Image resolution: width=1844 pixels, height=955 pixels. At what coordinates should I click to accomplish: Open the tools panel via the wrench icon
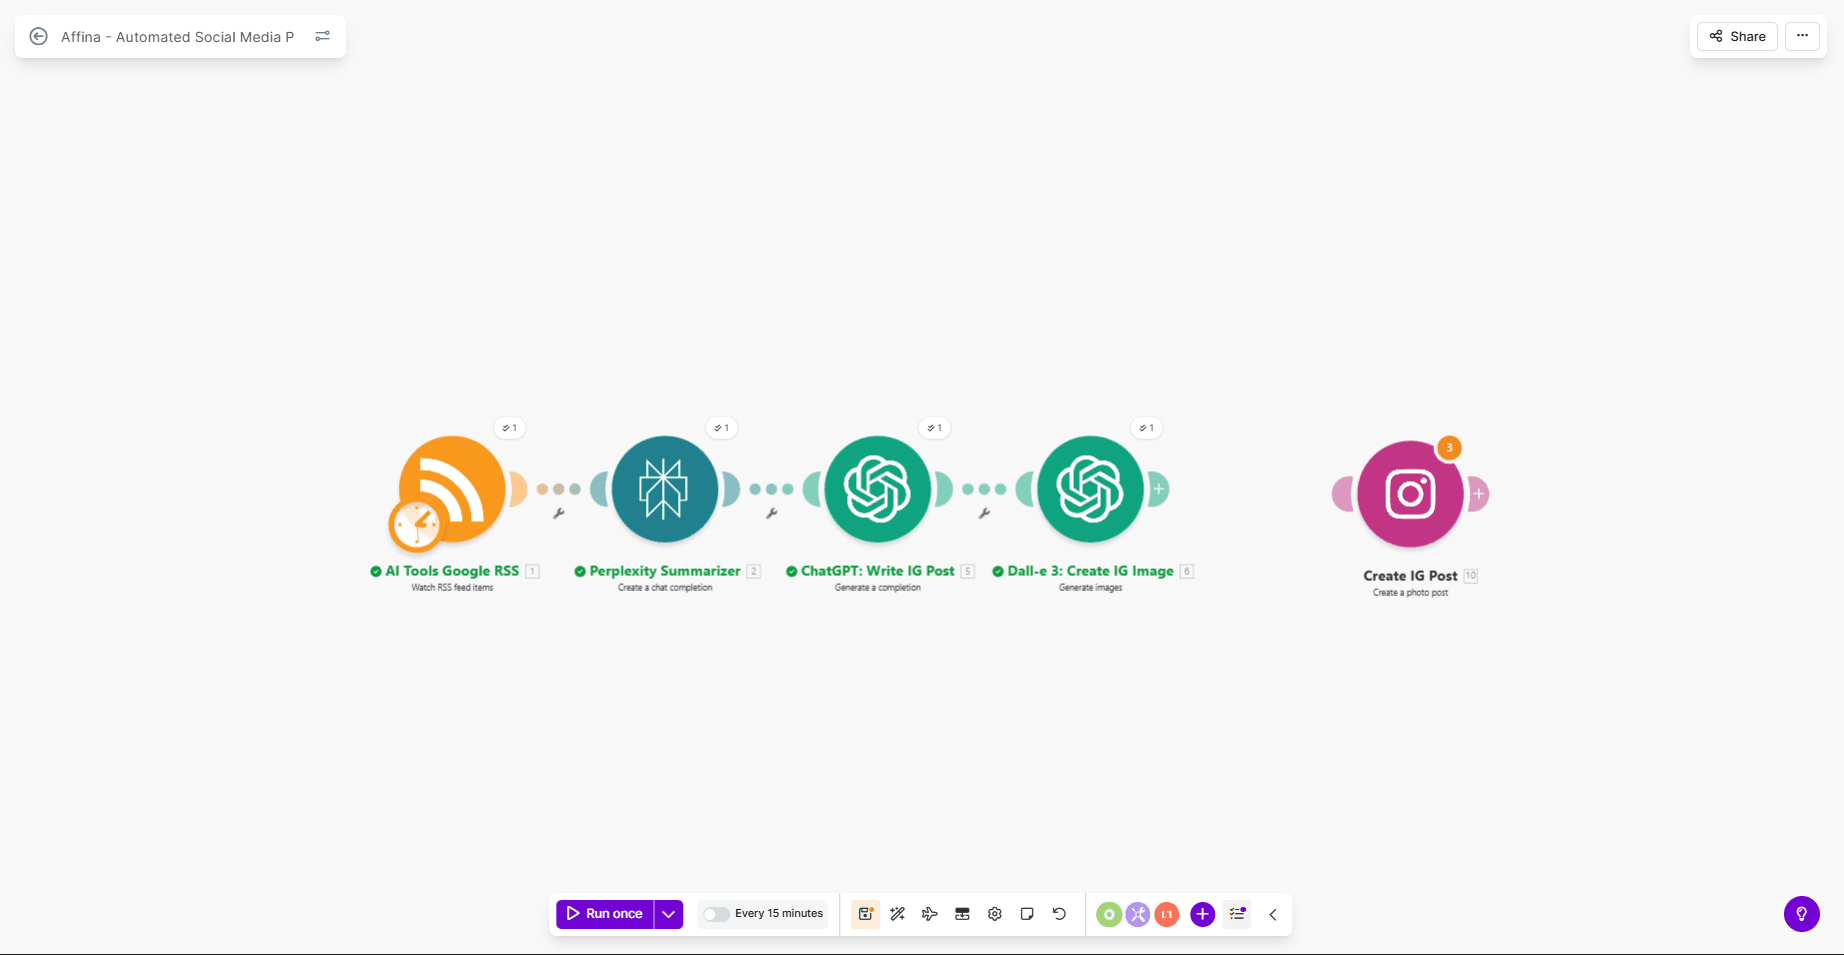tap(1138, 913)
